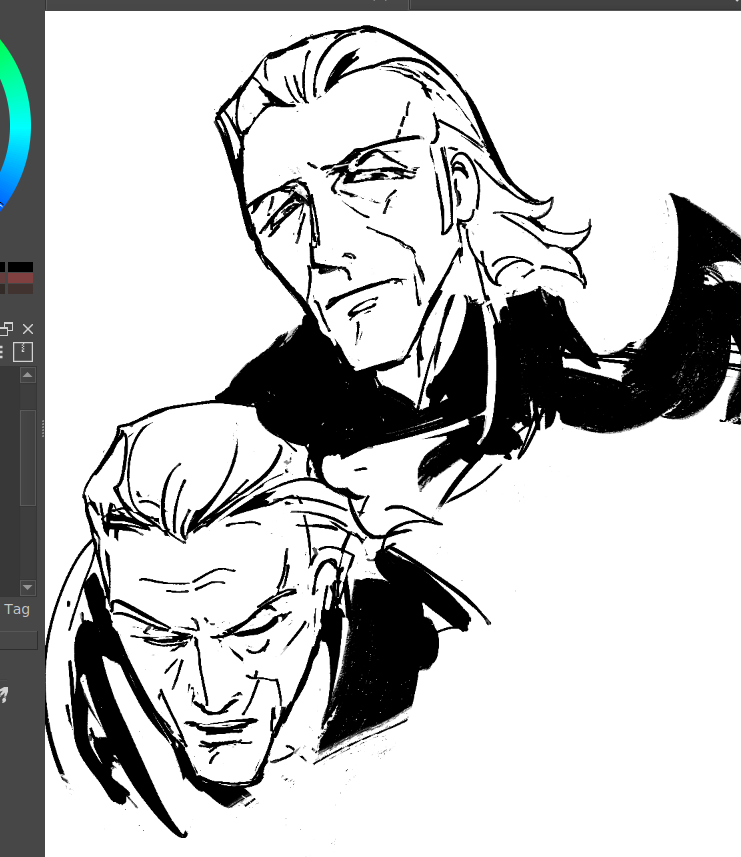Select the Tag label
This screenshot has width=741, height=857.
click(x=17, y=609)
